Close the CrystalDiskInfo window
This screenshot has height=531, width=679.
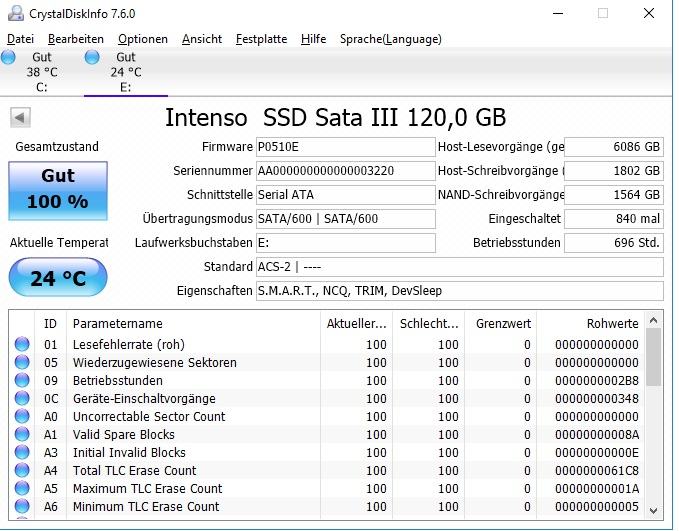pyautogui.click(x=649, y=13)
